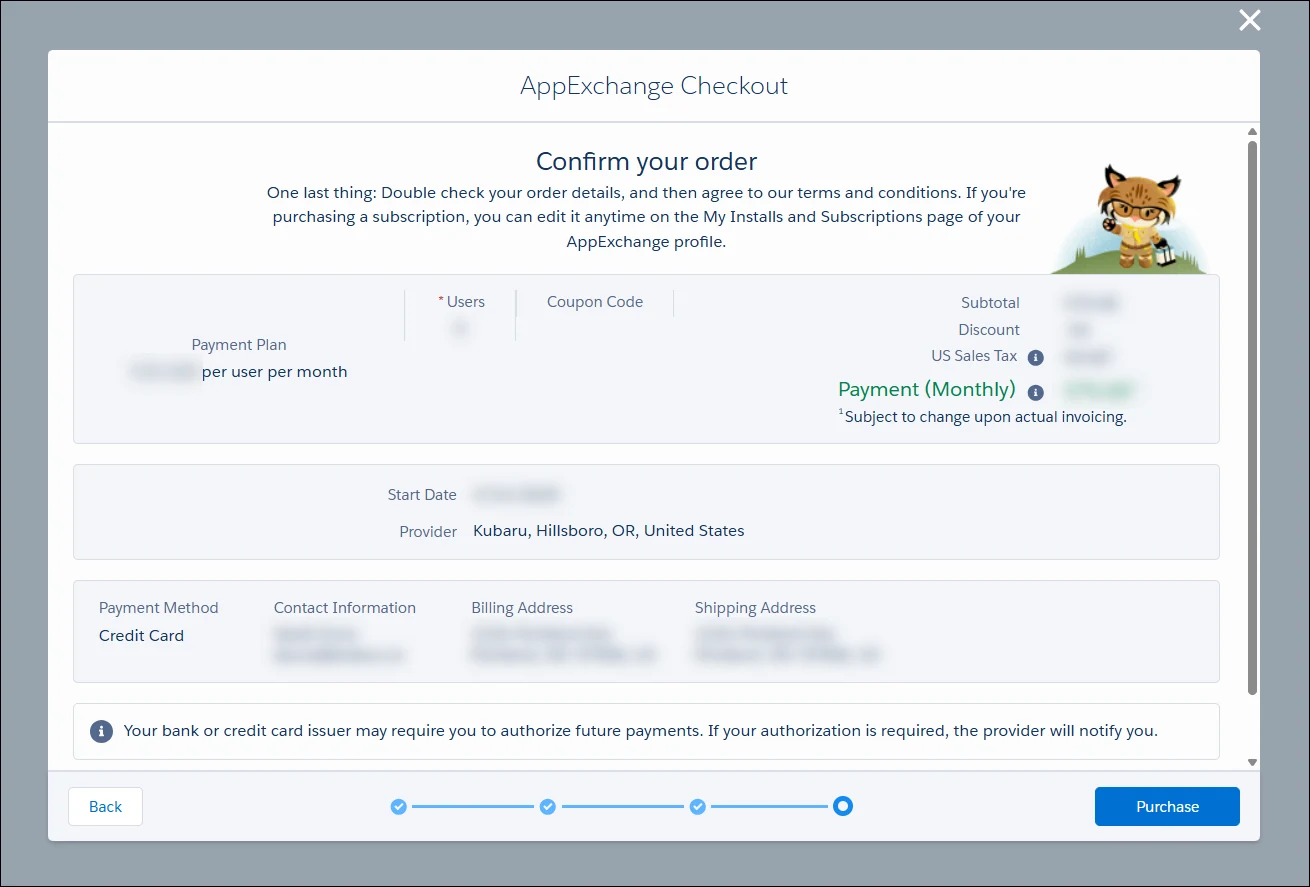Click the first completed progress step
Image resolution: width=1310 pixels, height=887 pixels.
click(398, 806)
